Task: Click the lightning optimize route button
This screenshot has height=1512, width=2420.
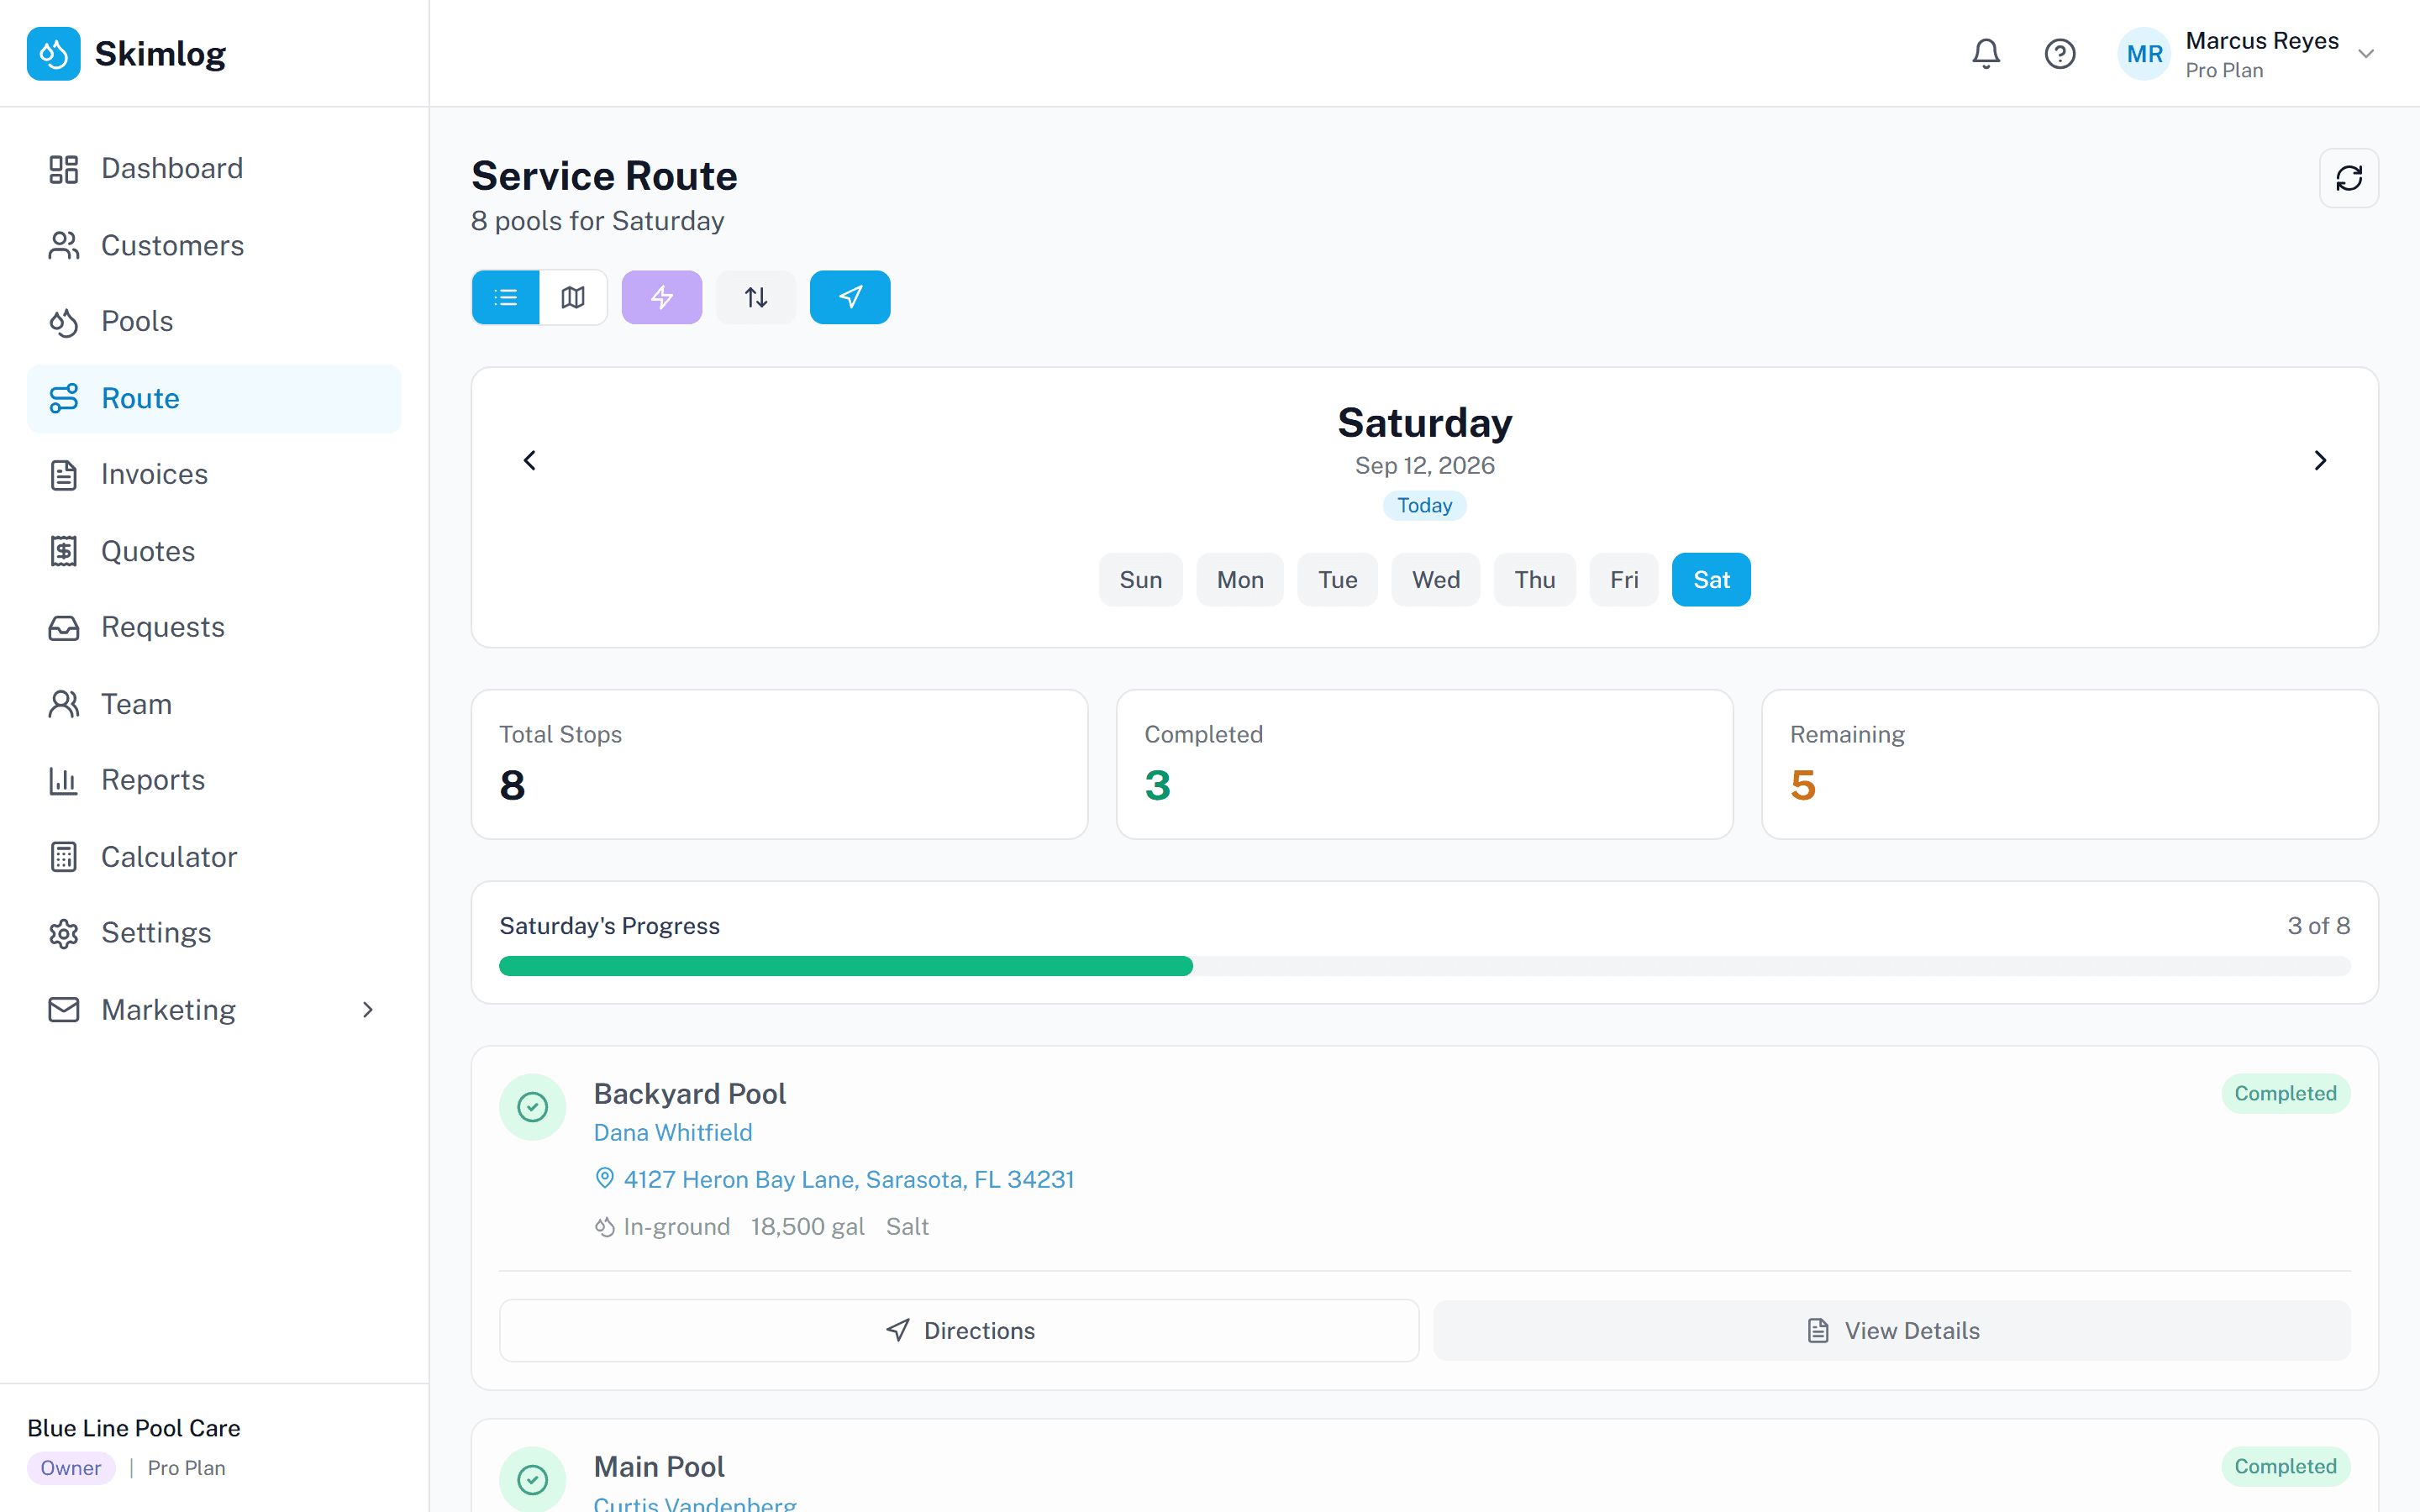Action: 662,297
